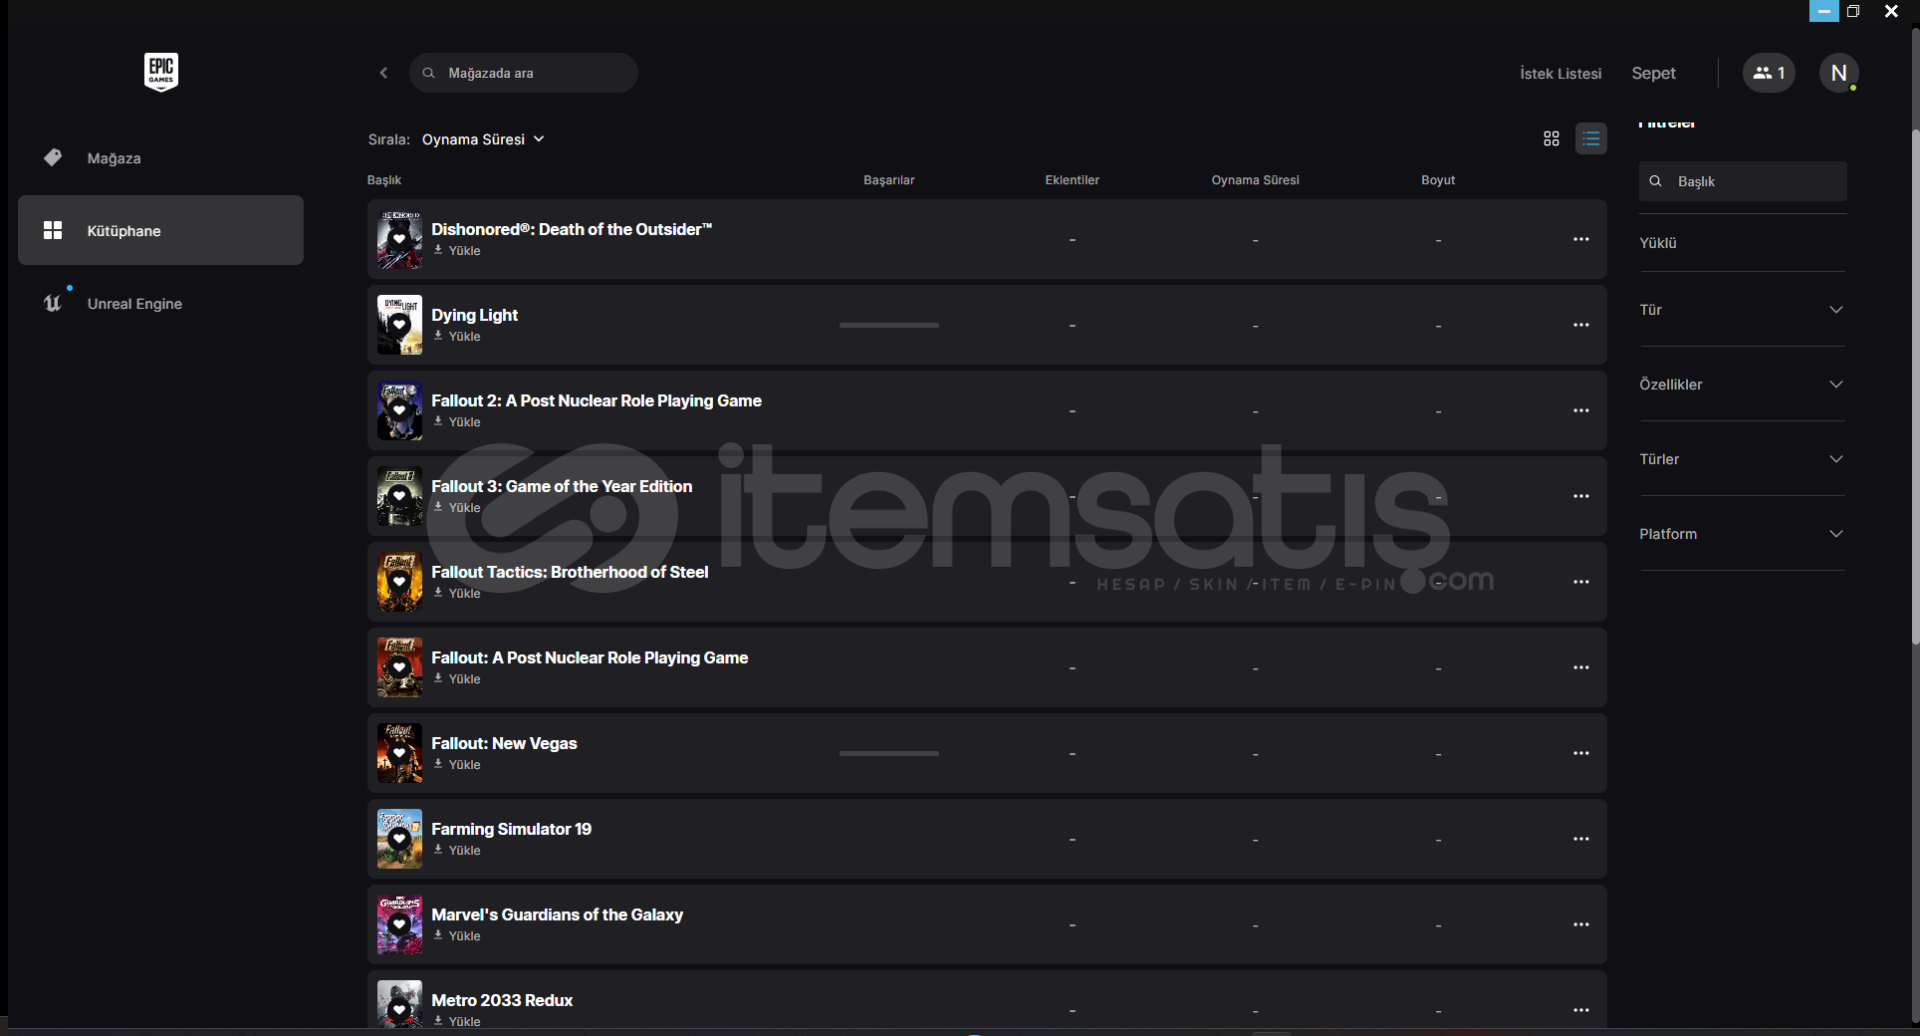The image size is (1920, 1036).
Task: Click Dying Light achievements progress bar
Action: tap(889, 325)
